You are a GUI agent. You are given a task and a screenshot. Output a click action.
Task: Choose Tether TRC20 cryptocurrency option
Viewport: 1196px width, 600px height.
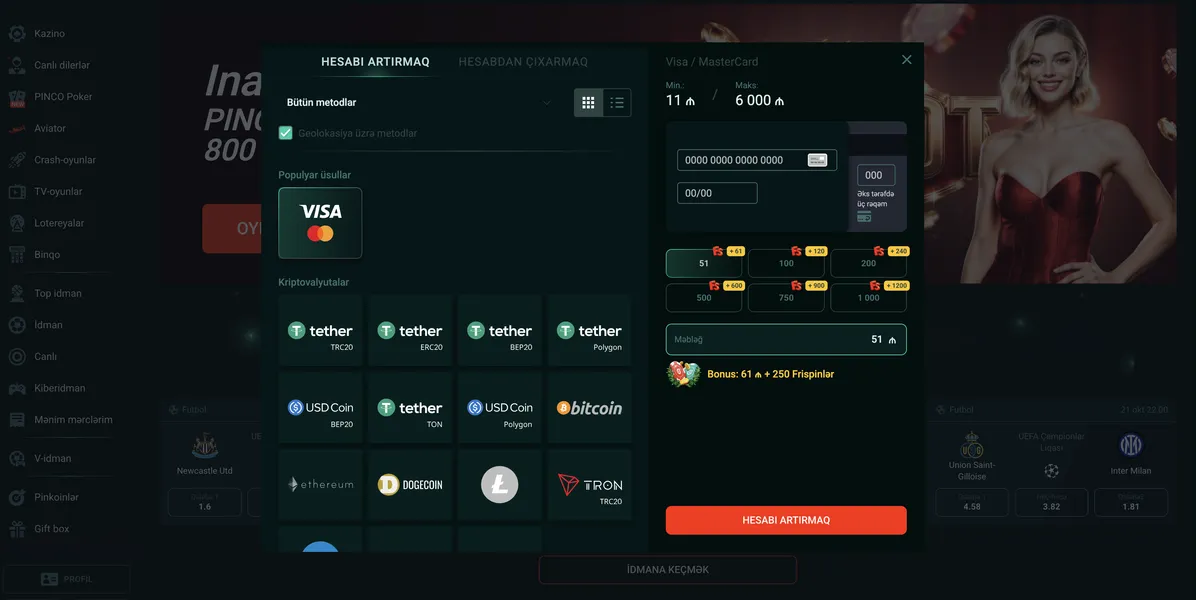pos(320,331)
